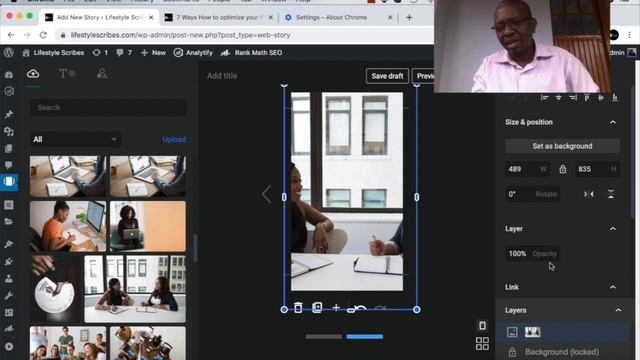
Task: Close the Settings – About Chrome tab
Action: (390, 17)
